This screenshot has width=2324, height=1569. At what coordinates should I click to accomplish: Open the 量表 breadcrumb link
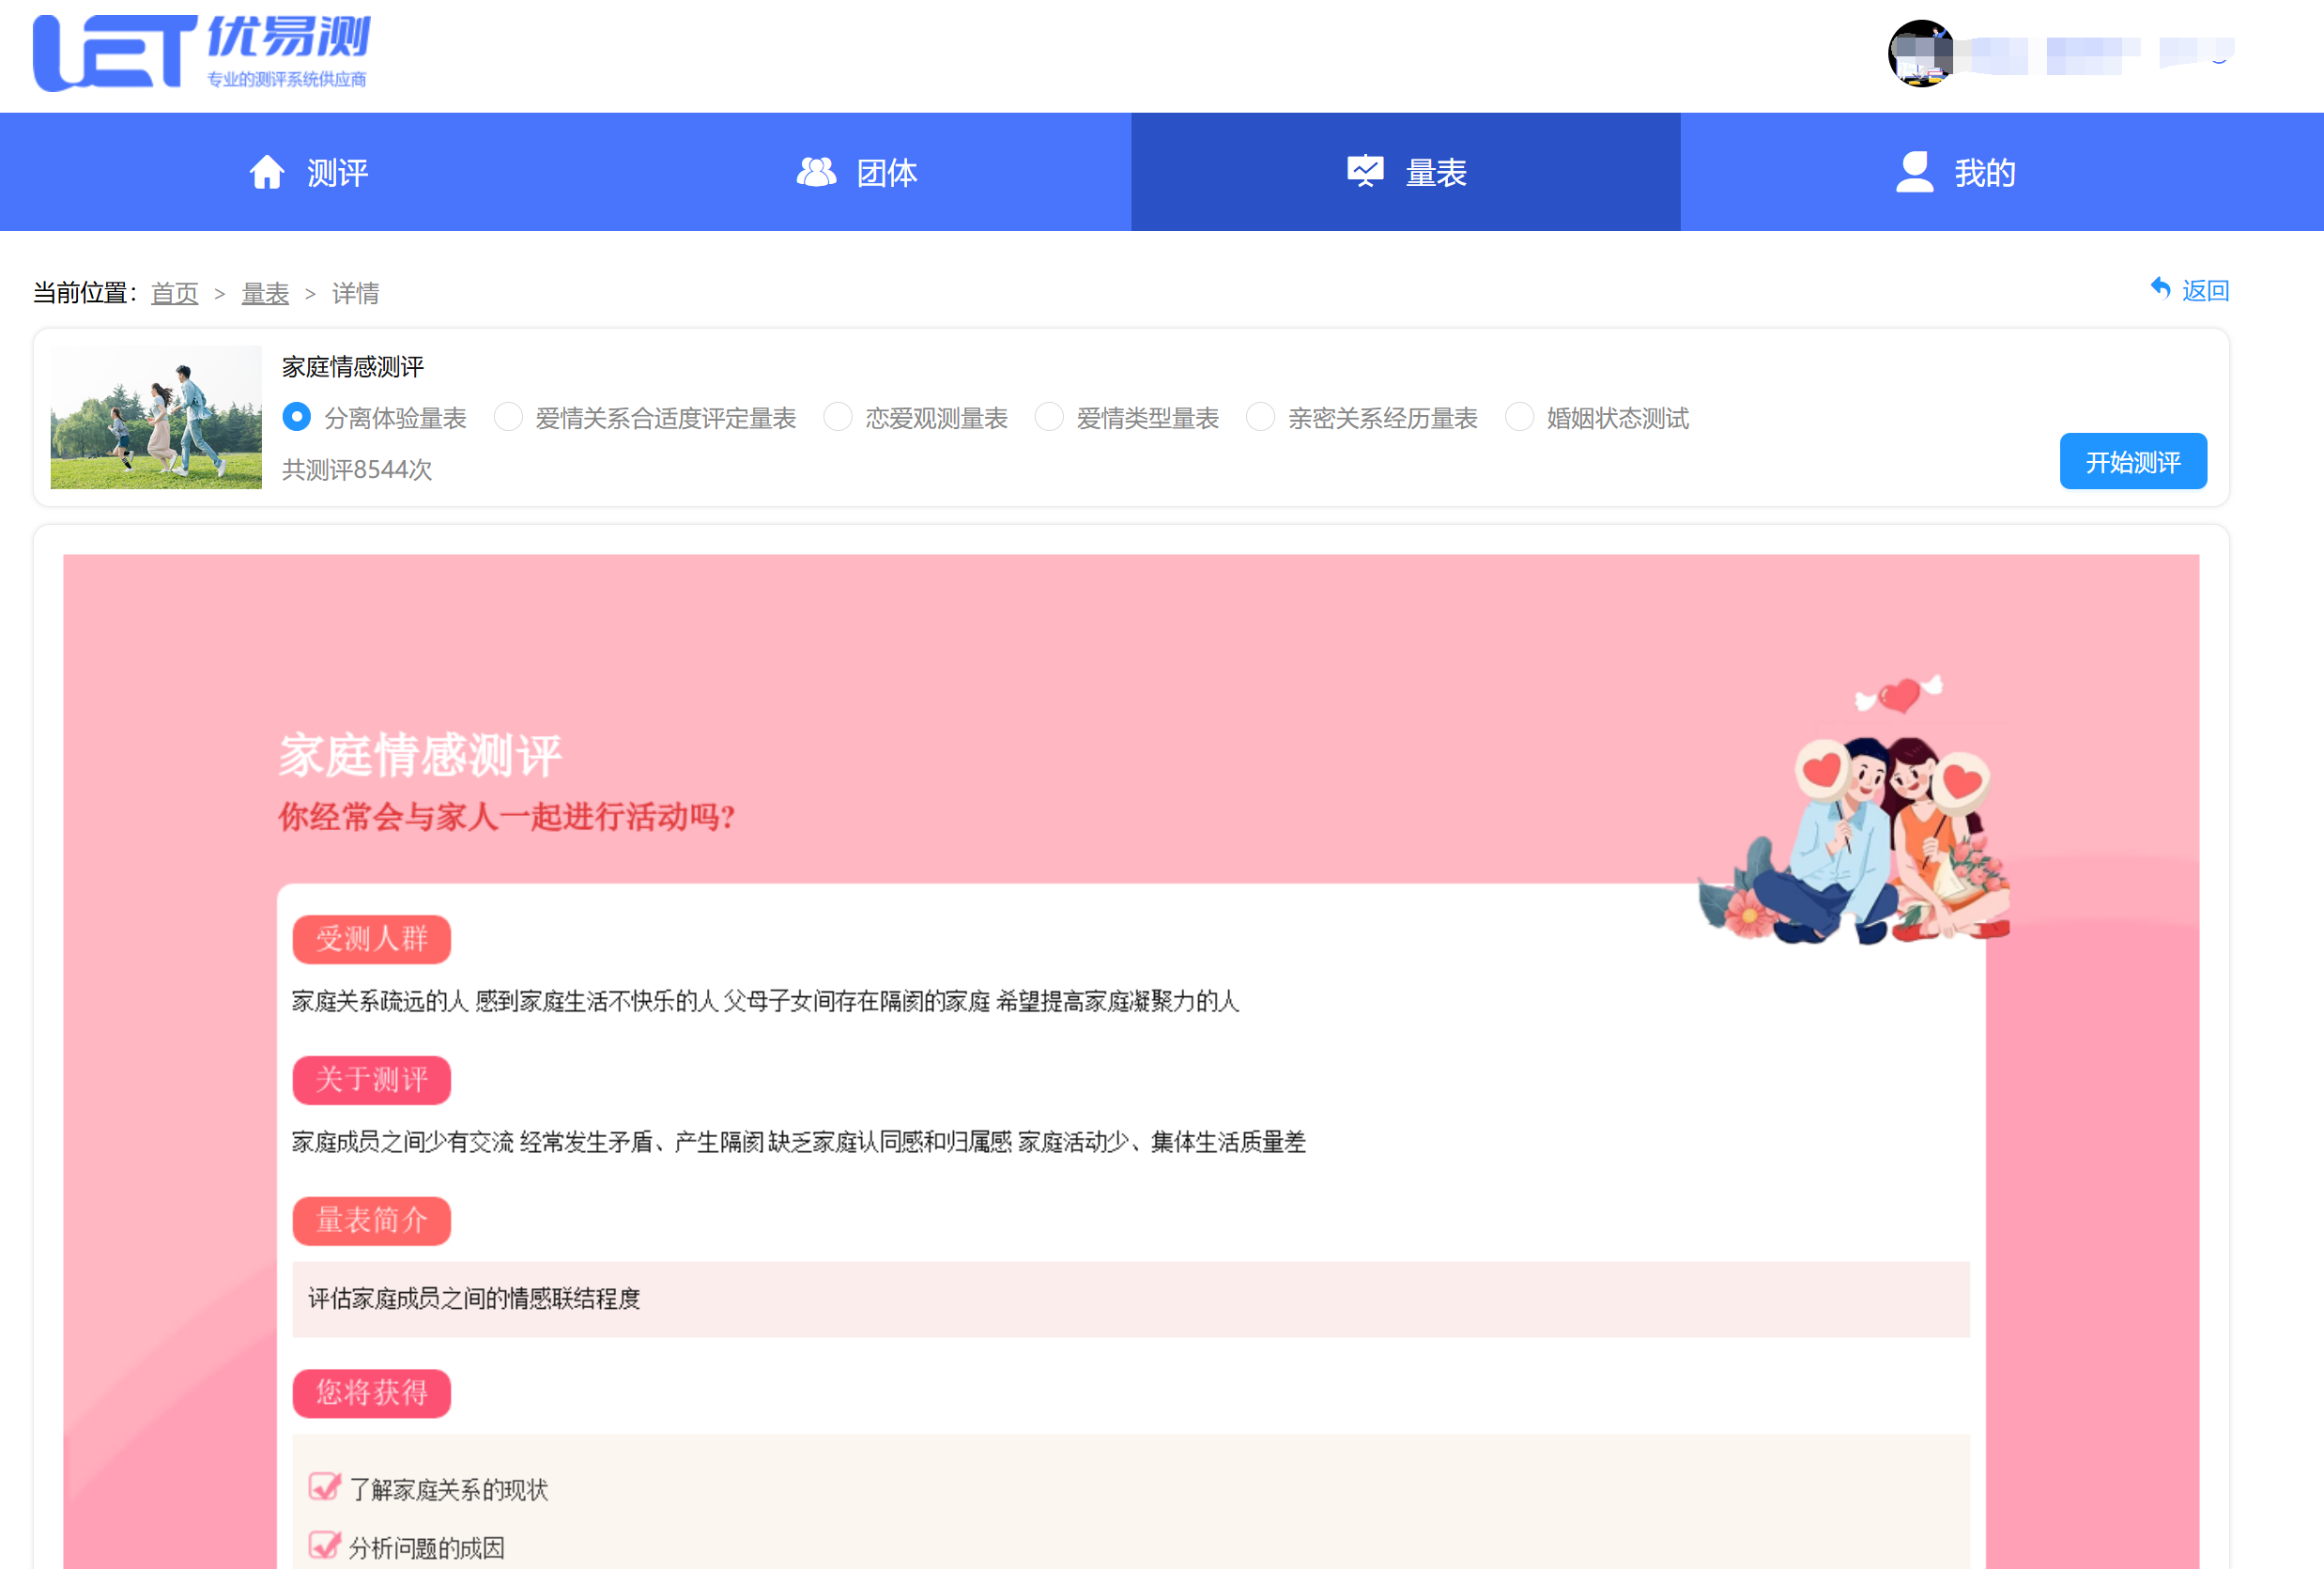pyautogui.click(x=265, y=293)
